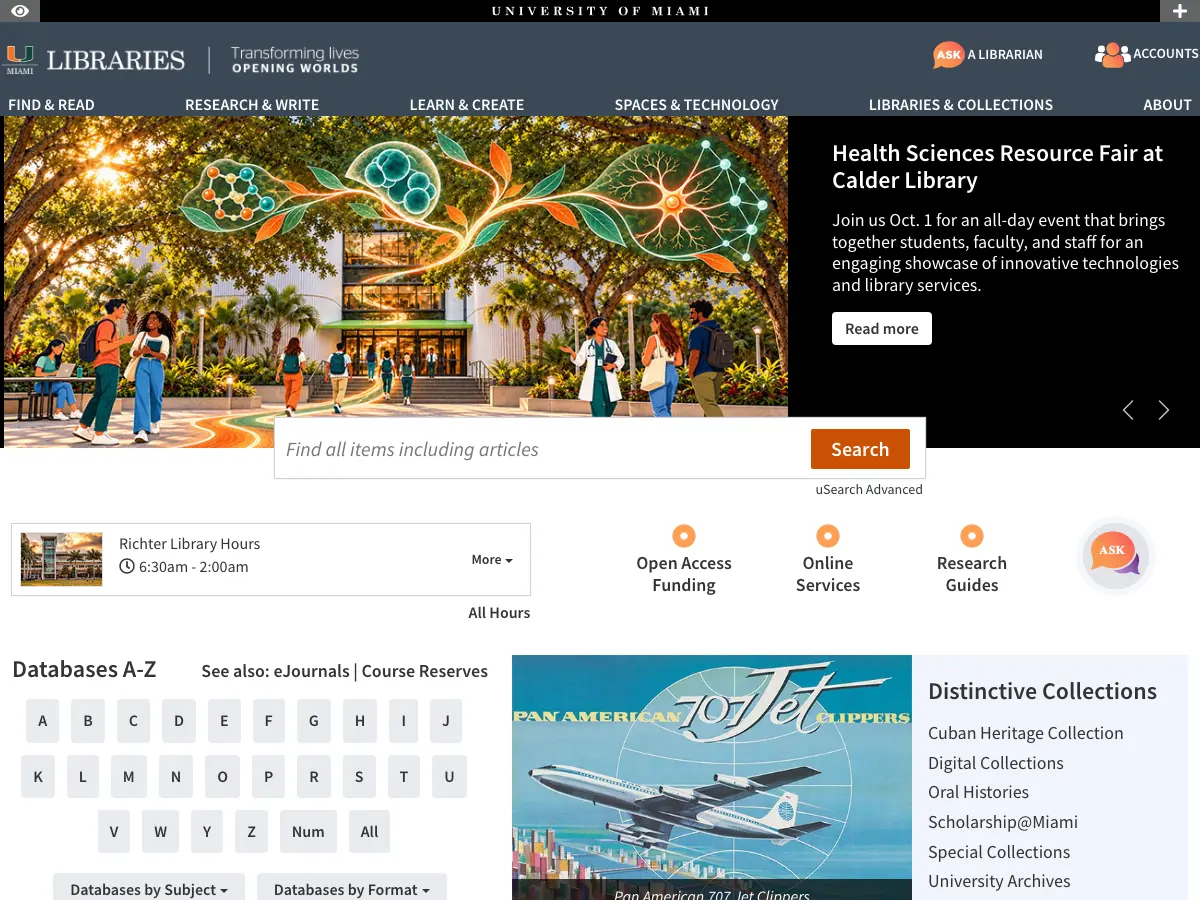
Task: Expand the plus icon in top bar
Action: click(1180, 11)
